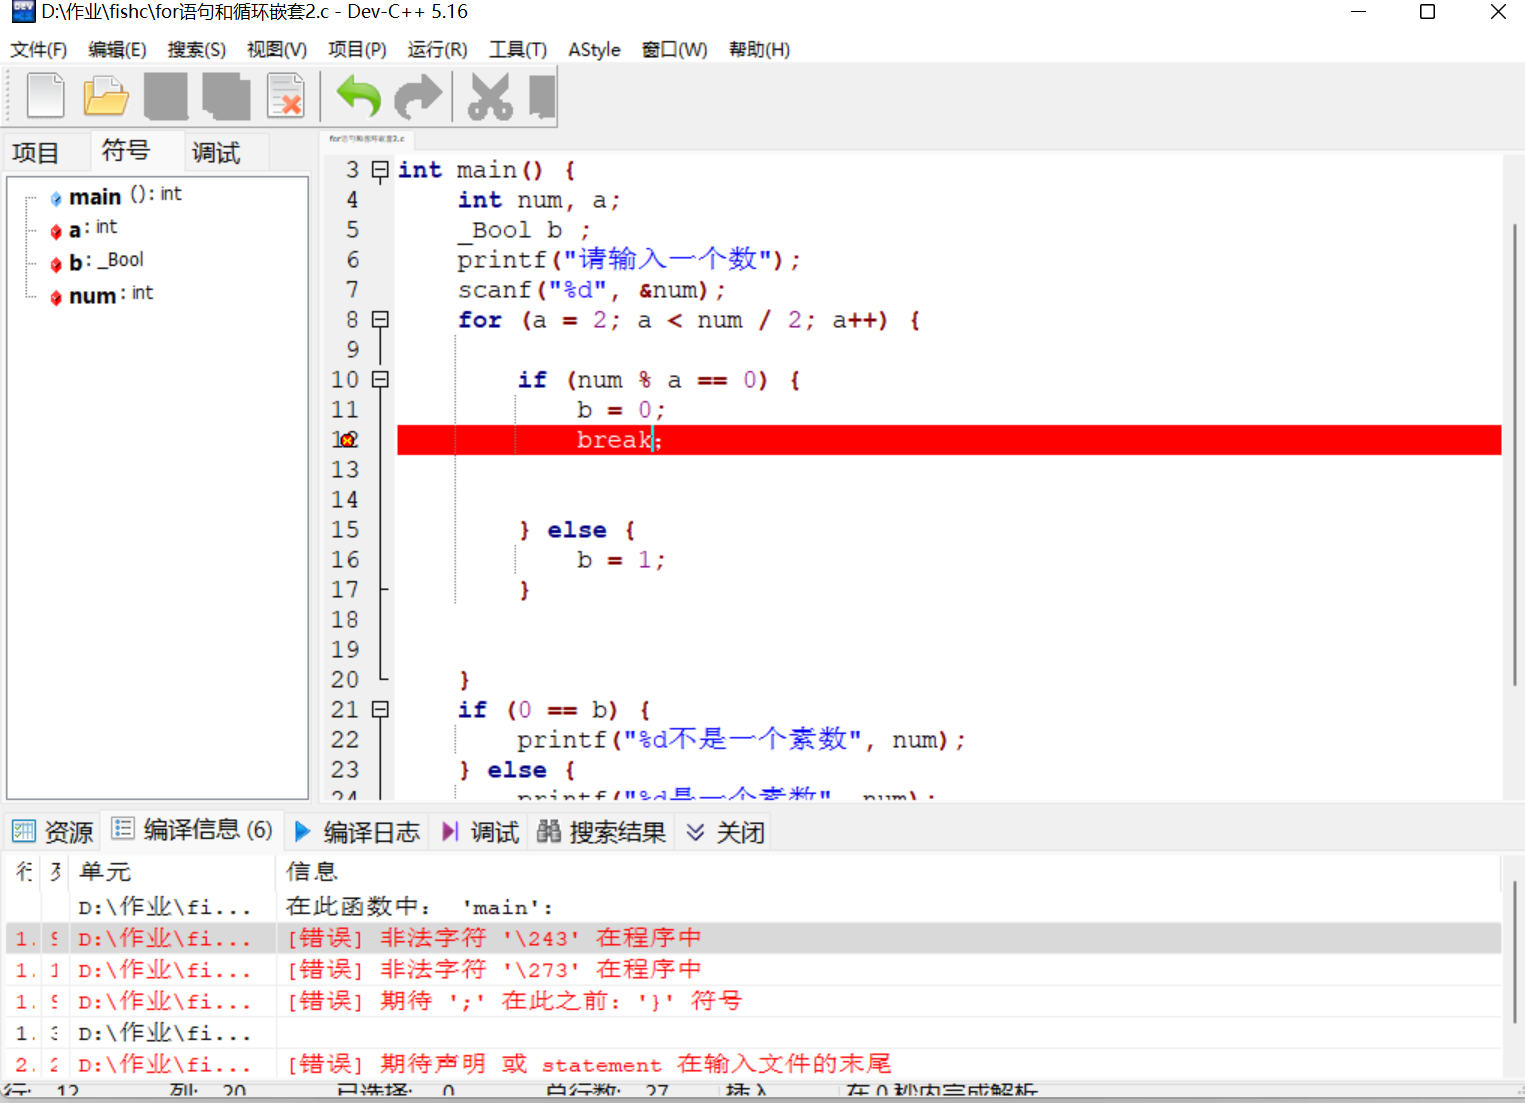This screenshot has width=1525, height=1103.
Task: Switch to the 编译日志 tab
Action: pyautogui.click(x=357, y=832)
